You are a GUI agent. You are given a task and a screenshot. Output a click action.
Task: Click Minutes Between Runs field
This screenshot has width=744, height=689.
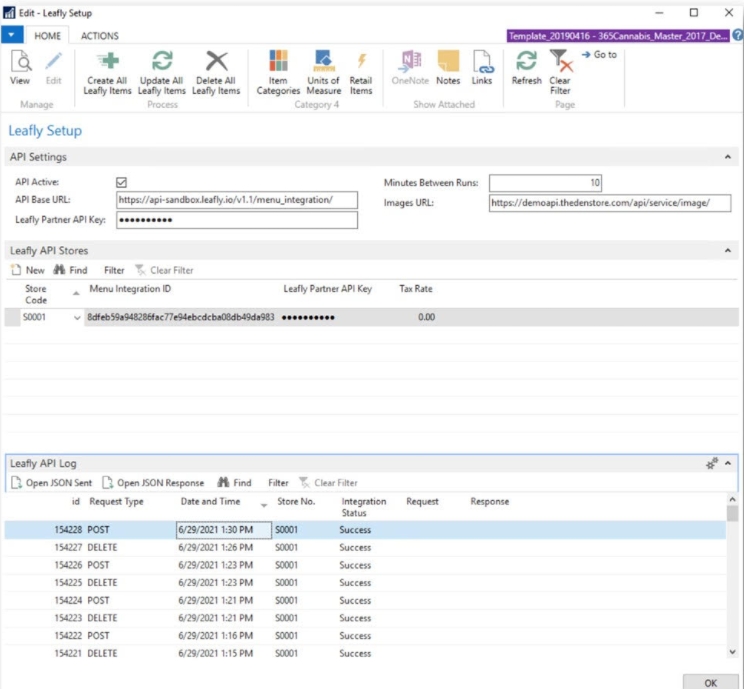[545, 183]
